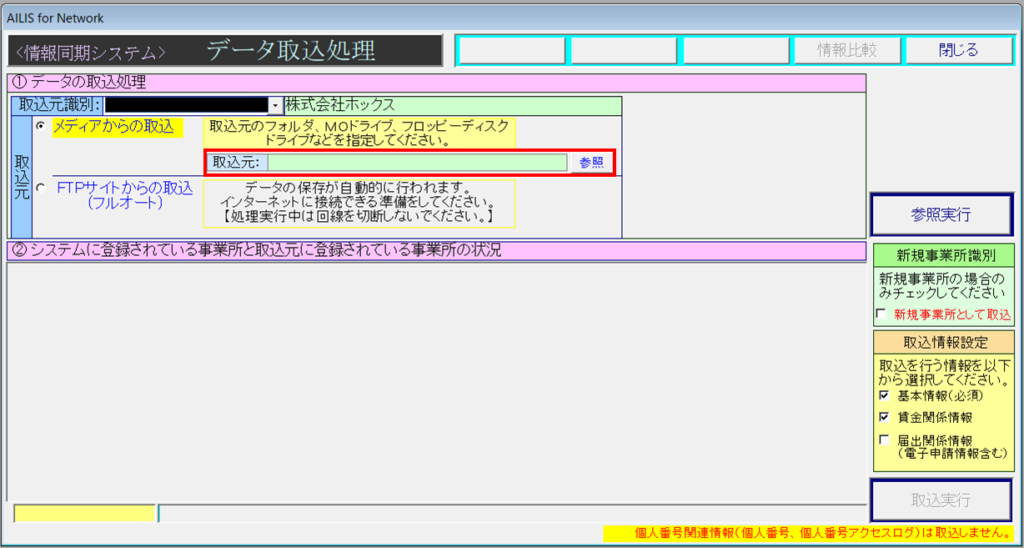Click the 閉じる button
The width and height of the screenshot is (1024, 548).
coord(958,50)
